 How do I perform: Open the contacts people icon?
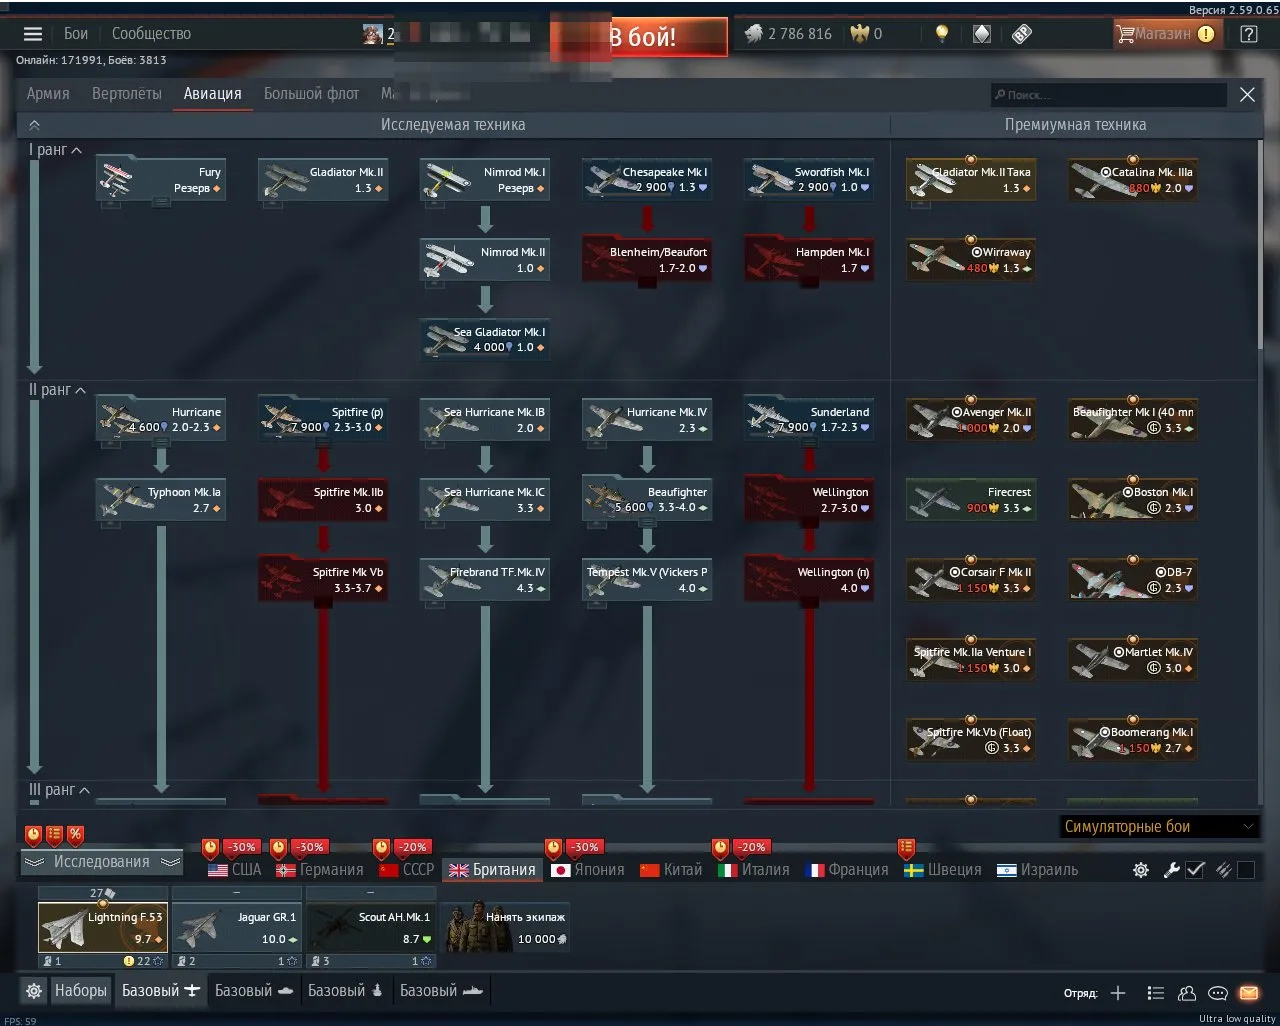coord(1187,993)
